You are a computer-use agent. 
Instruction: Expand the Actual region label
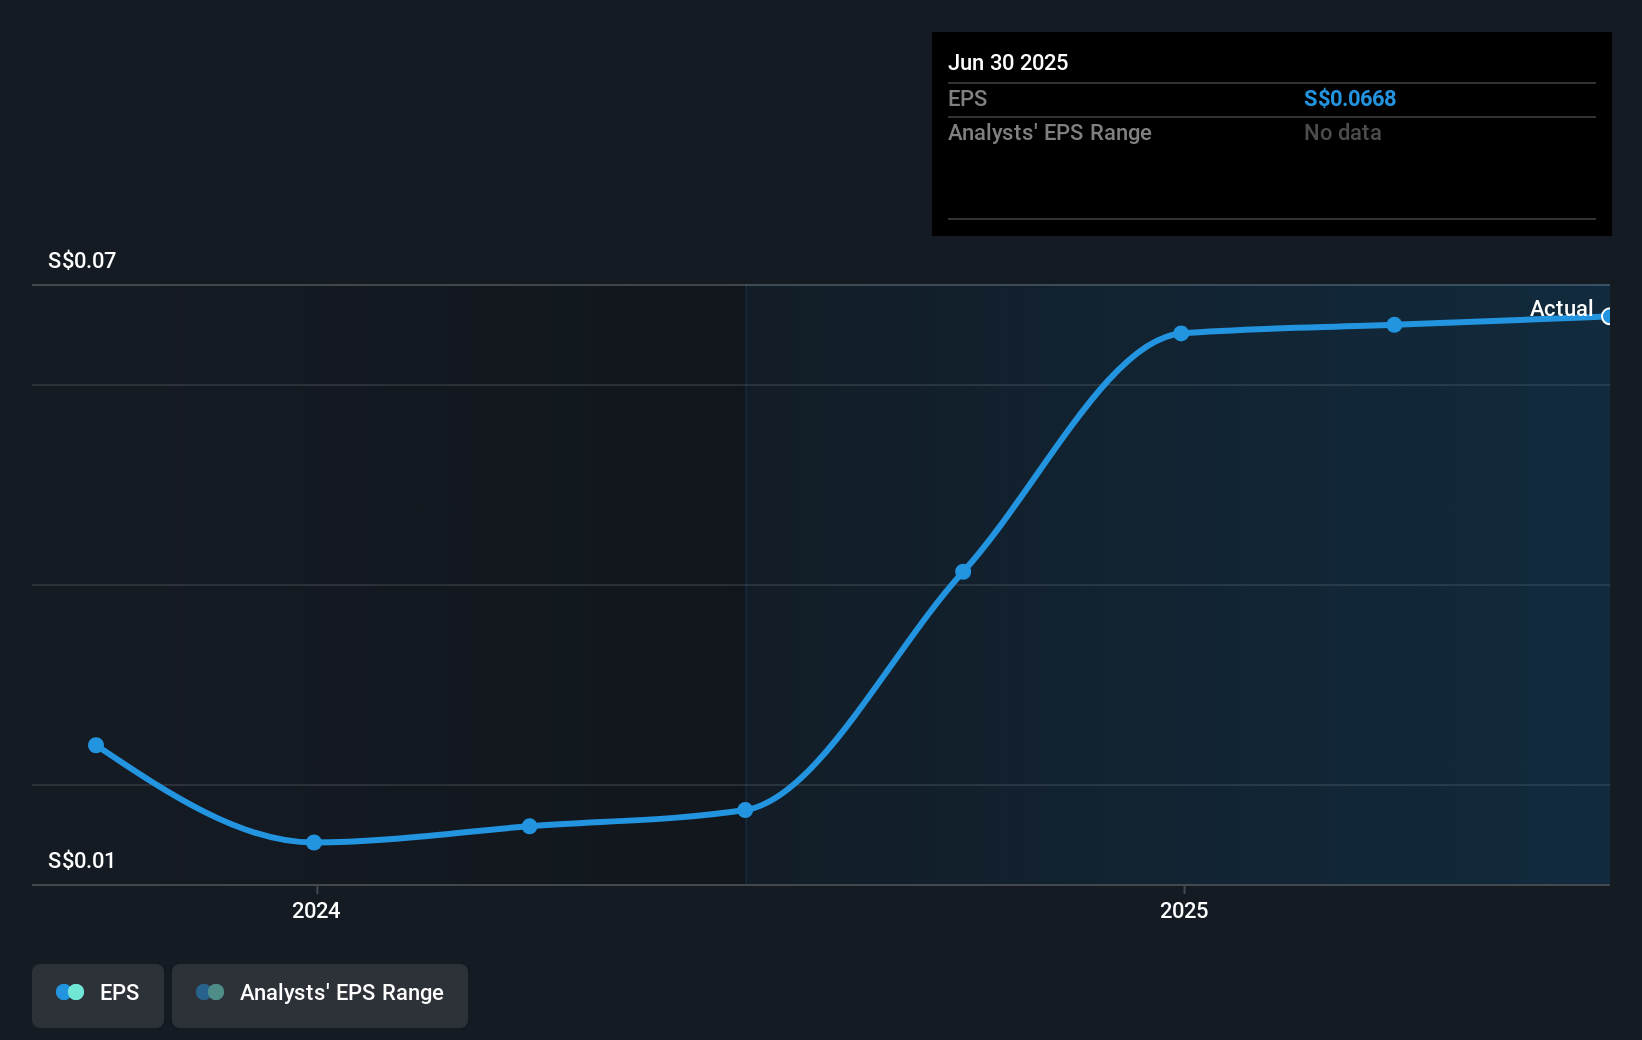coord(1561,308)
